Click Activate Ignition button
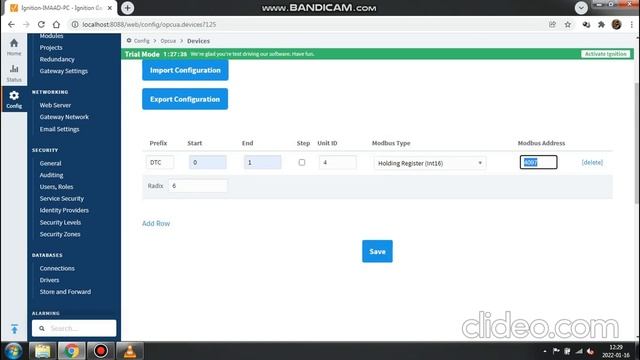Viewport: 640px width, 360px height. click(x=605, y=54)
